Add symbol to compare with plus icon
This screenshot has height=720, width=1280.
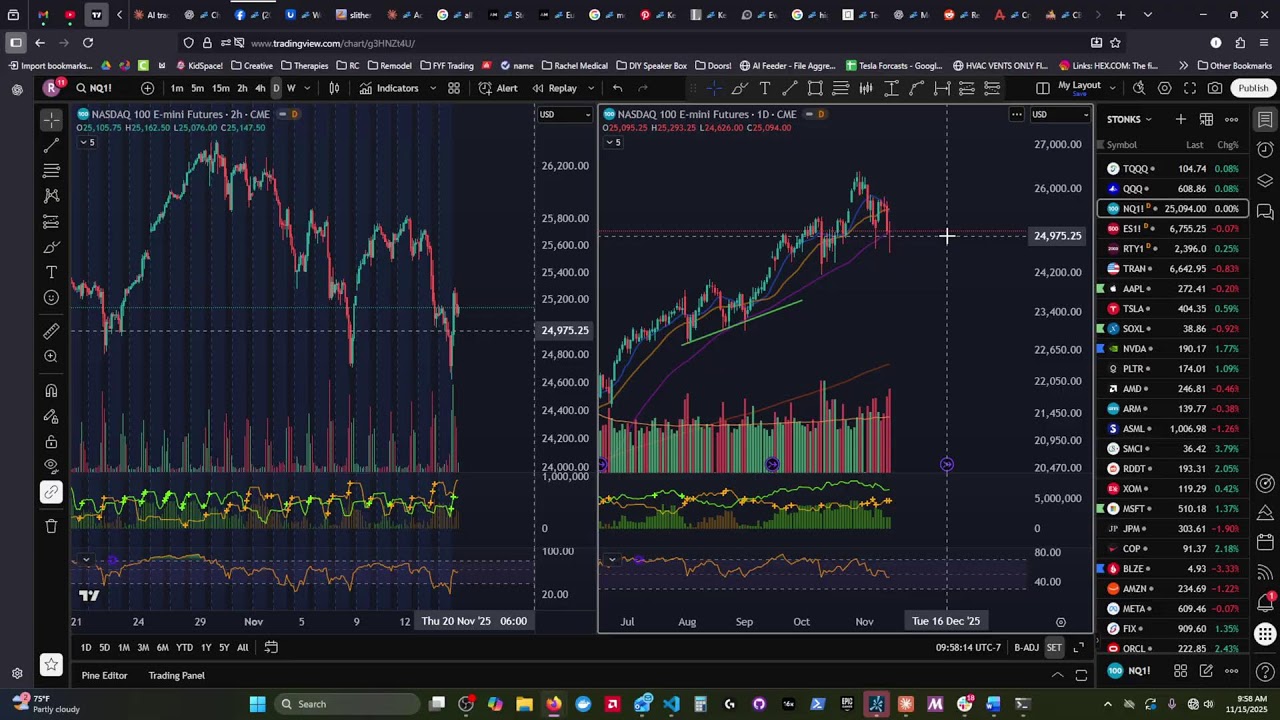pos(148,88)
